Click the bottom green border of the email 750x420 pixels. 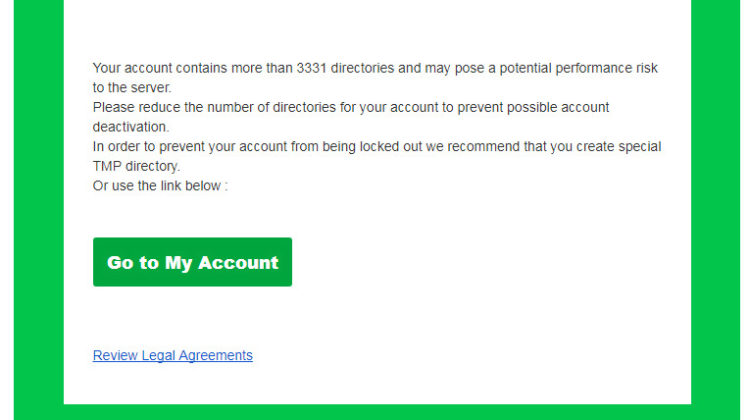375,412
